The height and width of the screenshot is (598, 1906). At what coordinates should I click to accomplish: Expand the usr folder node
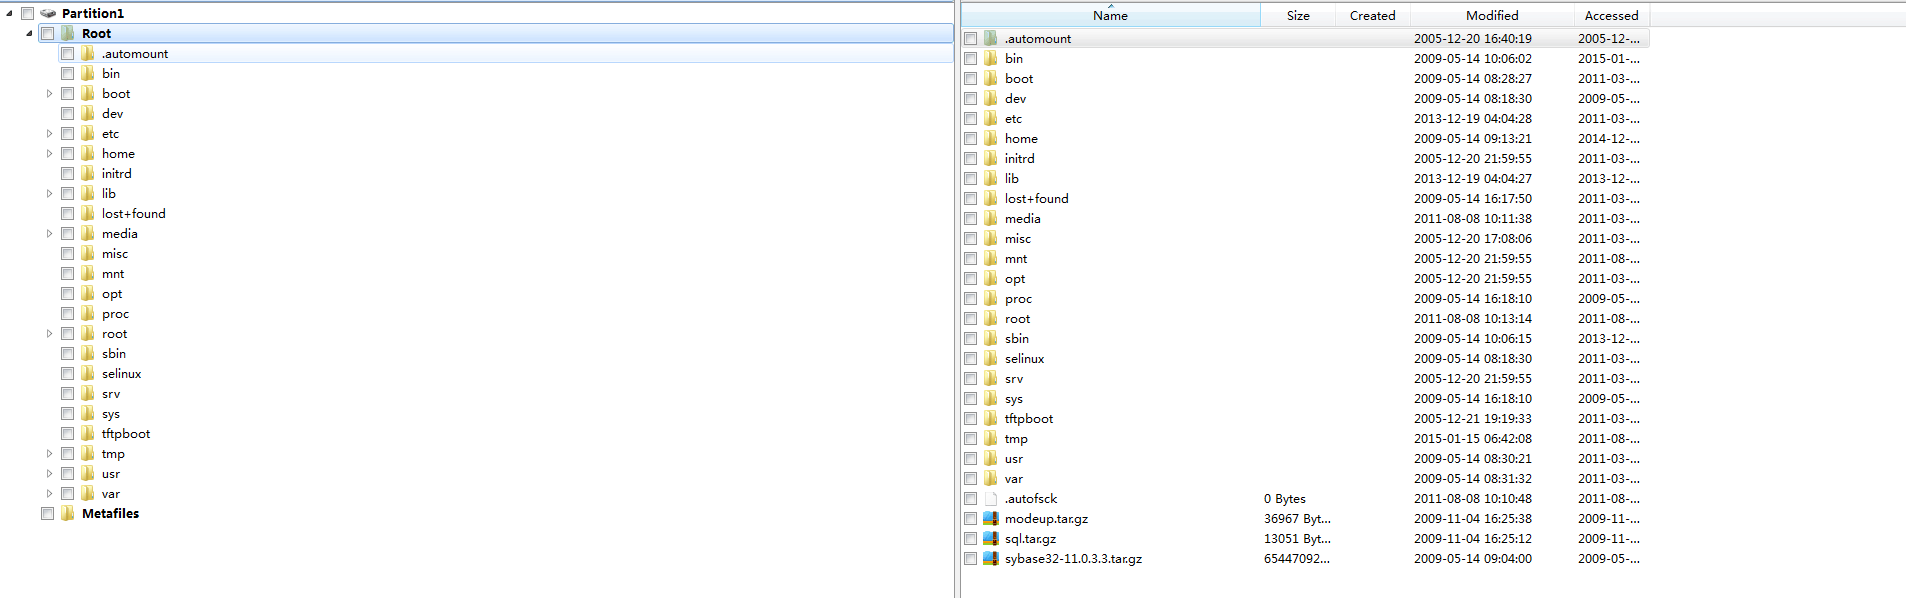(49, 473)
